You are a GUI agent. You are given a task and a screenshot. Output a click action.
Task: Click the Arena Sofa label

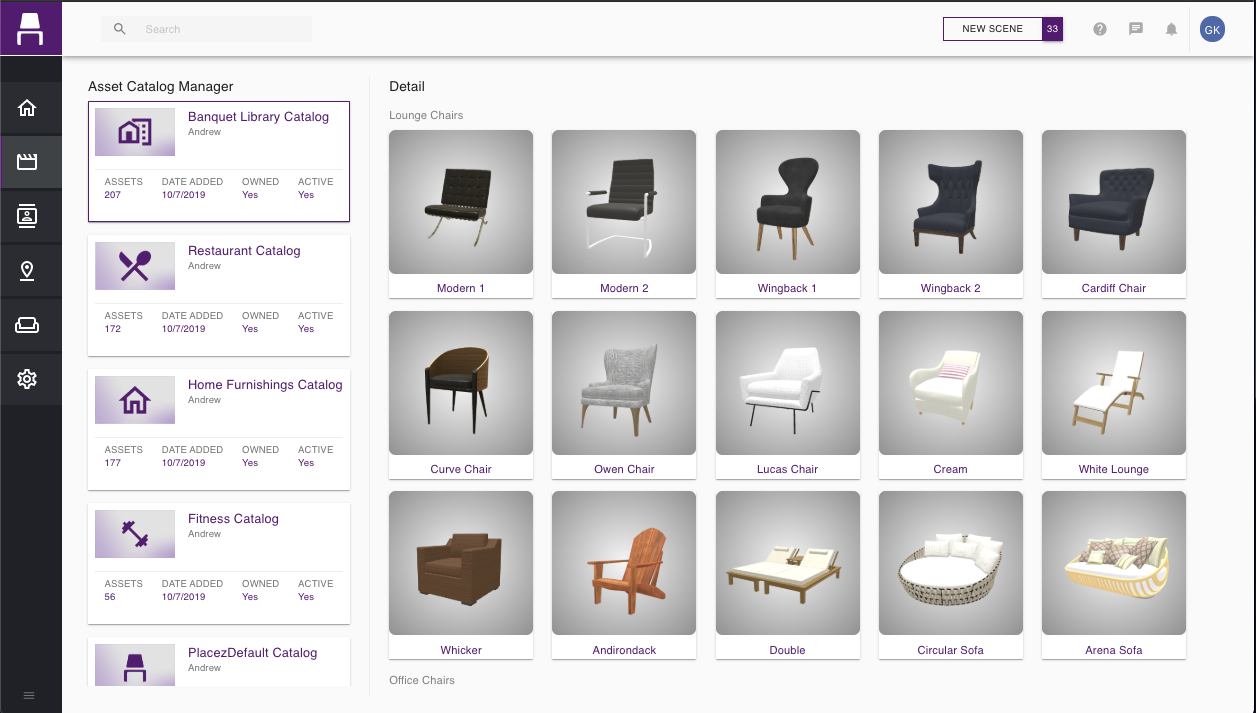pos(1114,650)
